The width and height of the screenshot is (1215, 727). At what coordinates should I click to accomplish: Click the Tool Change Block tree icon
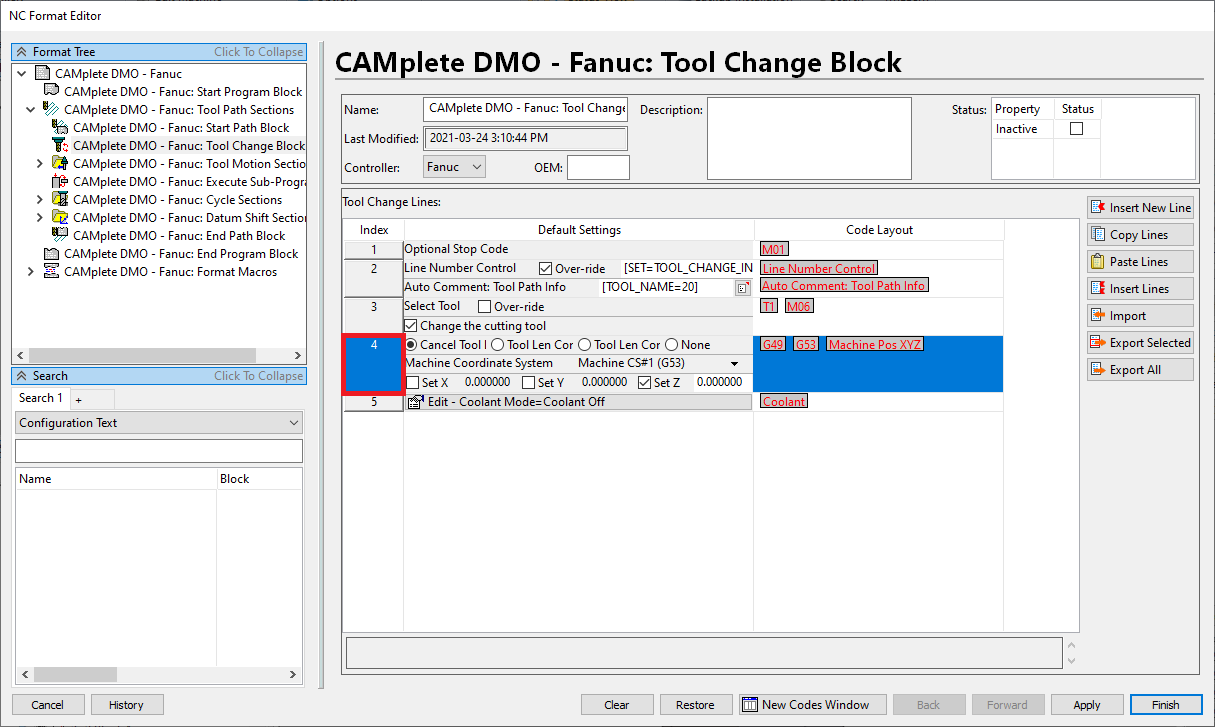pyautogui.click(x=60, y=145)
